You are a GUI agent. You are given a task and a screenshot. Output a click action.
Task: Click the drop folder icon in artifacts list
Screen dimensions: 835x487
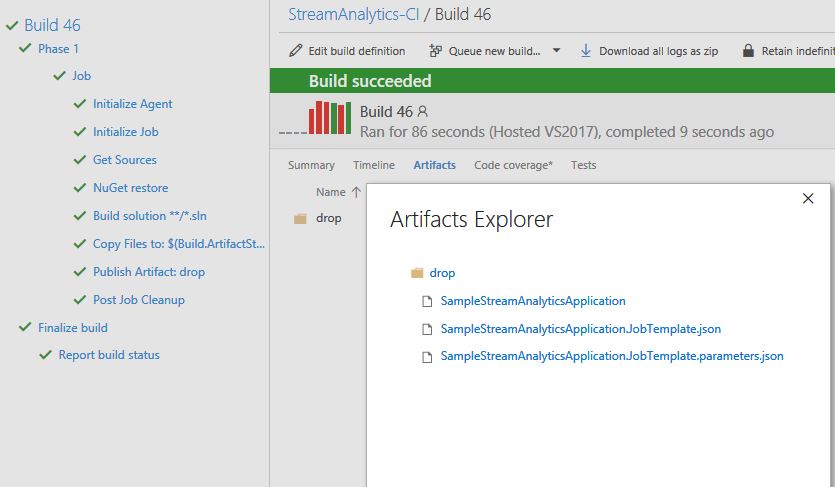(300, 219)
